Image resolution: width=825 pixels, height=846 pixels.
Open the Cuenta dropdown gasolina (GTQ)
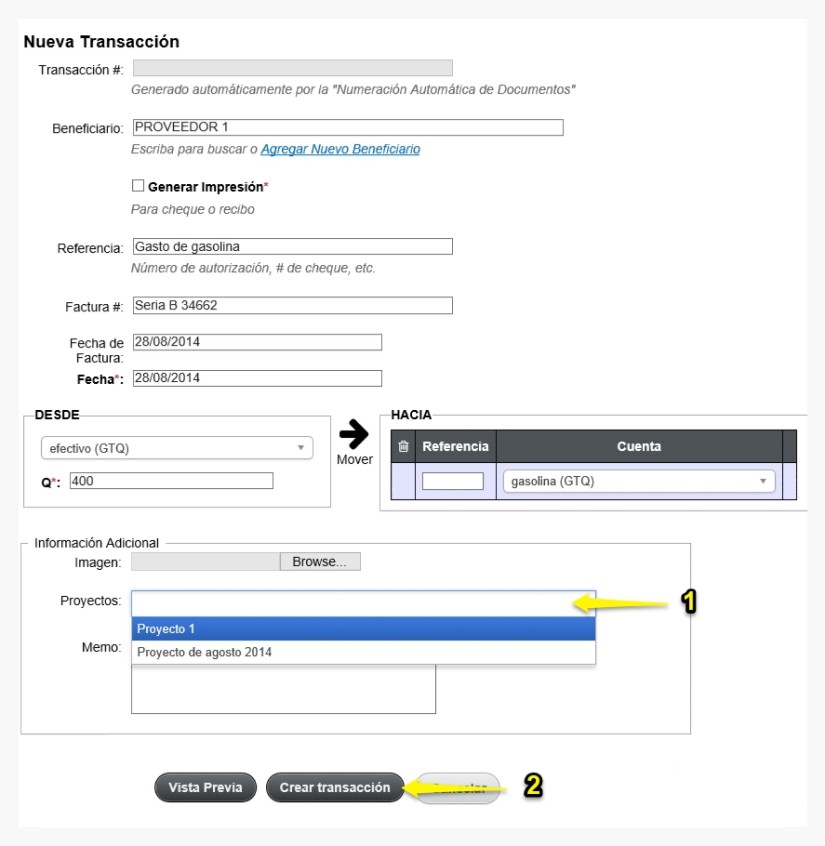[639, 481]
